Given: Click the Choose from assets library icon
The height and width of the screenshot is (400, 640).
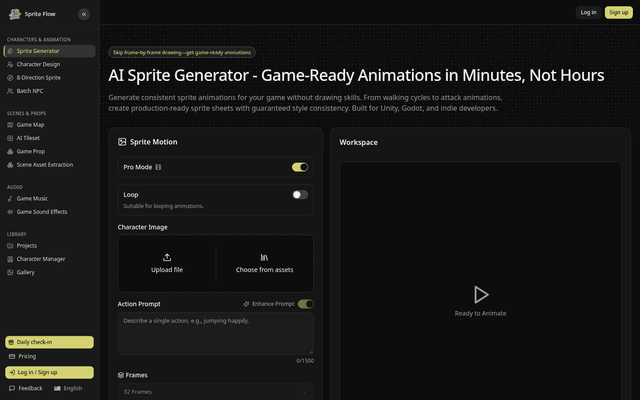Looking at the screenshot, I should [x=264, y=258].
